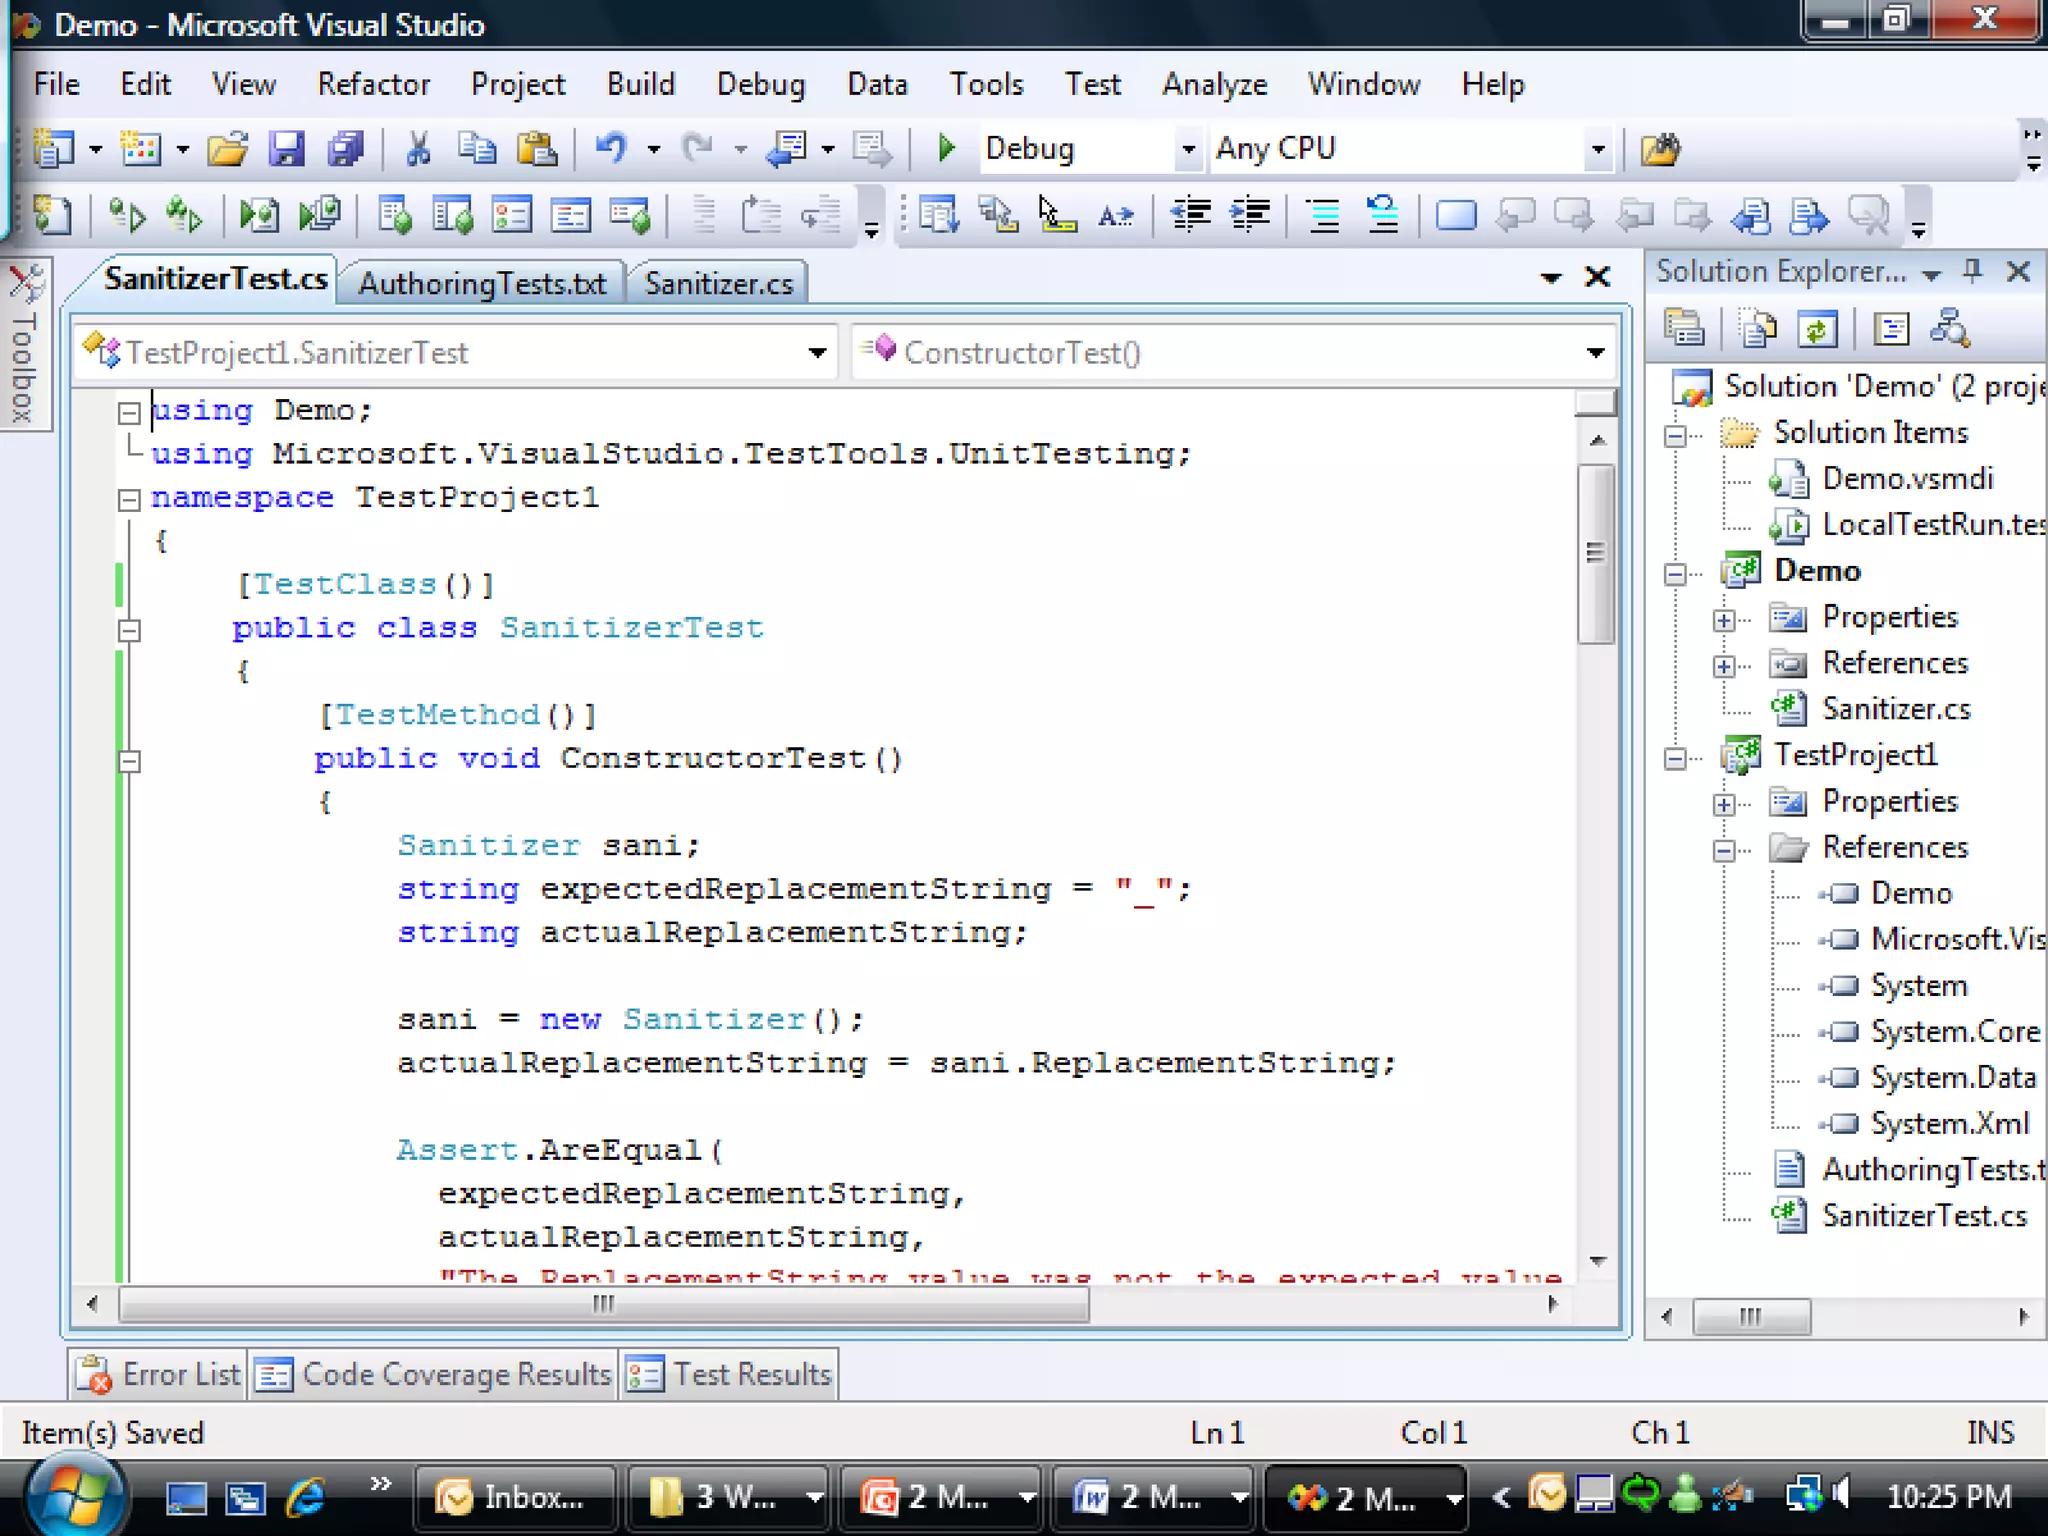Click the green Start Debugging arrow

click(945, 149)
